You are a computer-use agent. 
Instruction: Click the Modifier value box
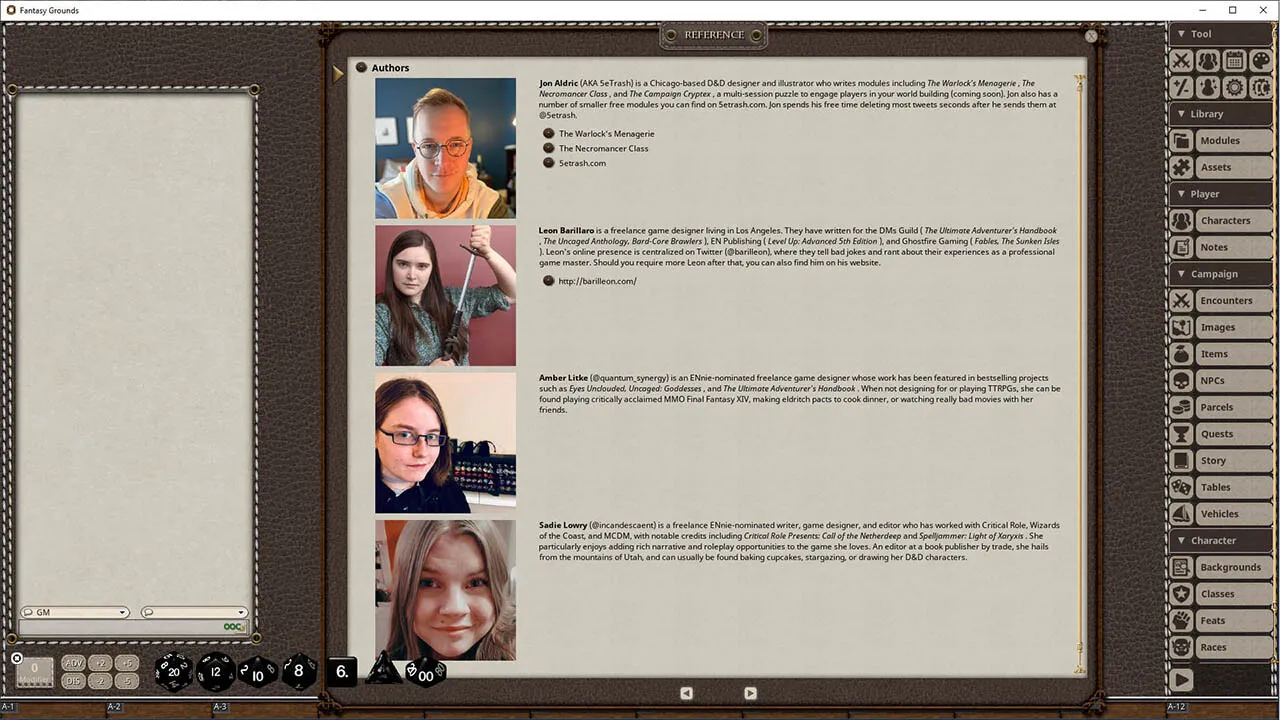coord(34,672)
